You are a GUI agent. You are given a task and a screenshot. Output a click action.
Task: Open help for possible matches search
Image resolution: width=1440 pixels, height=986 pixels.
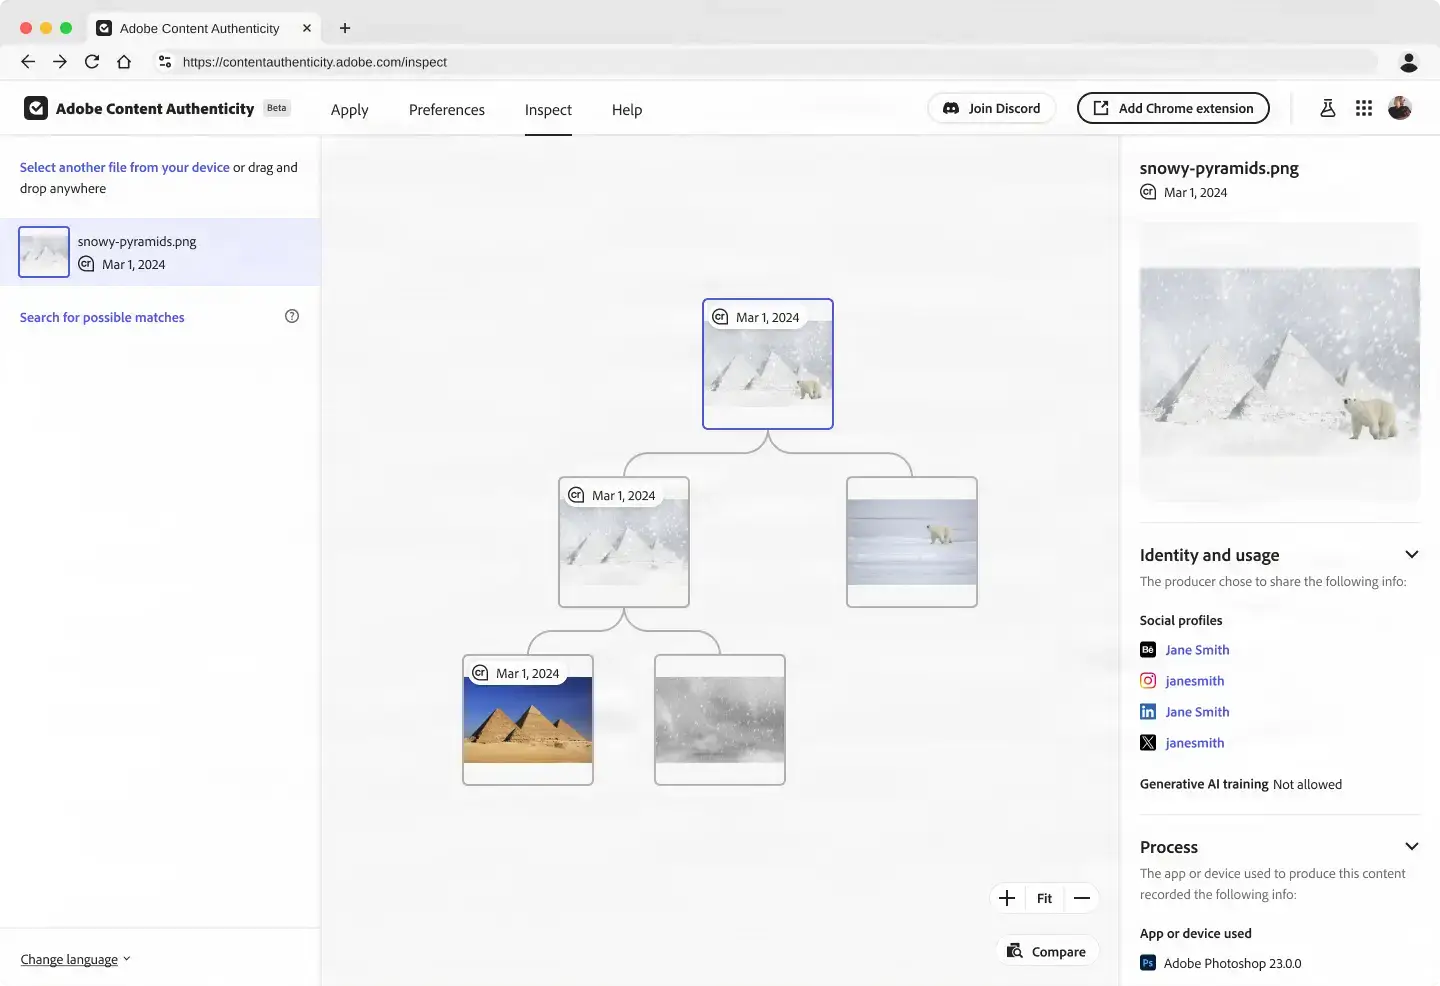point(291,315)
